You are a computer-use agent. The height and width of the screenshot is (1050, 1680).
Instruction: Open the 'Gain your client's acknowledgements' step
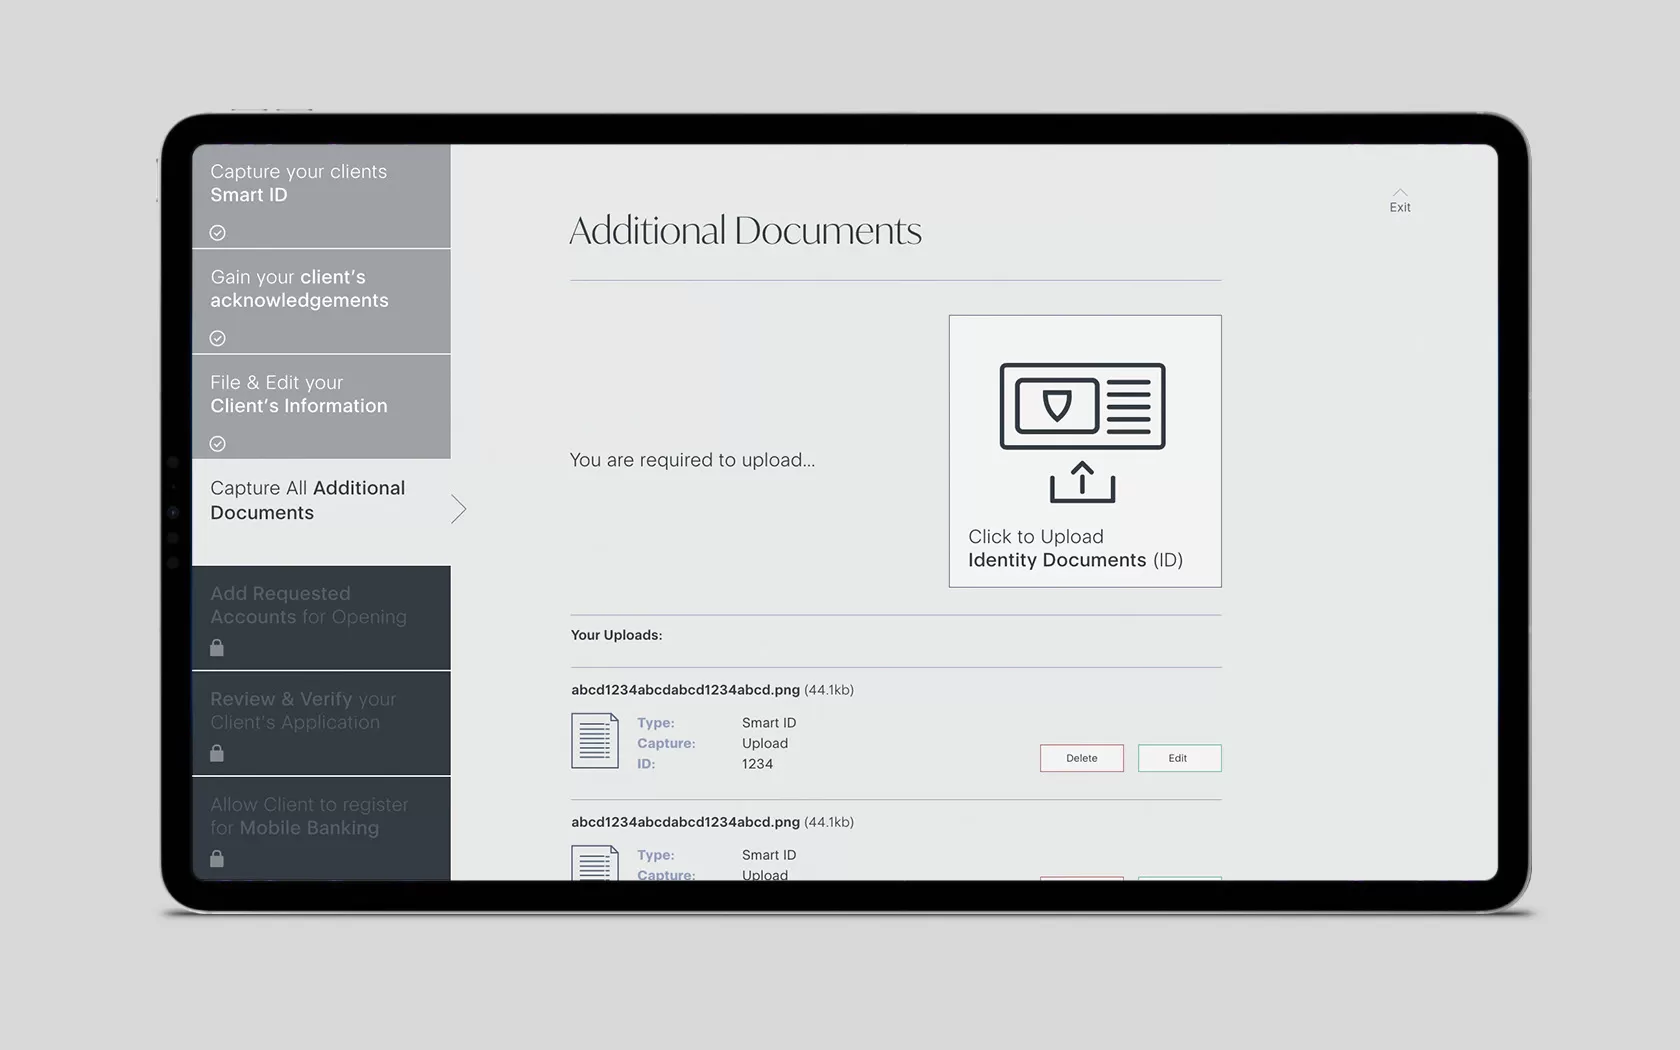321,301
